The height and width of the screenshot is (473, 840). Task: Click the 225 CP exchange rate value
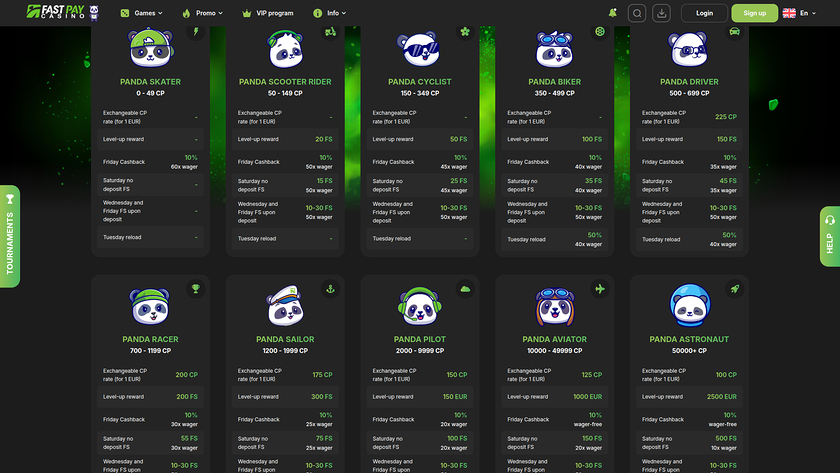point(726,117)
